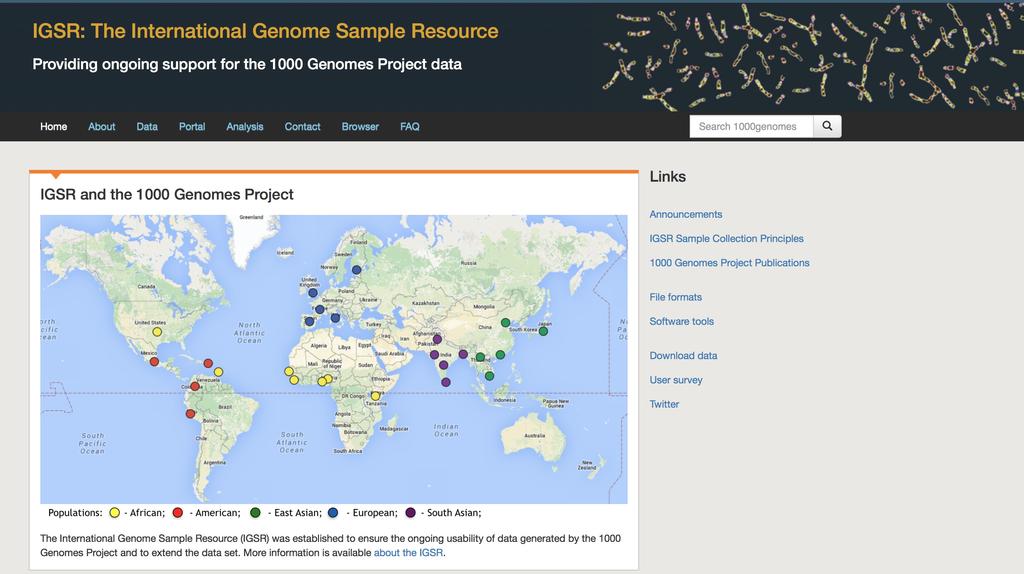
Task: Select the green marker in northern China
Action: point(505,323)
